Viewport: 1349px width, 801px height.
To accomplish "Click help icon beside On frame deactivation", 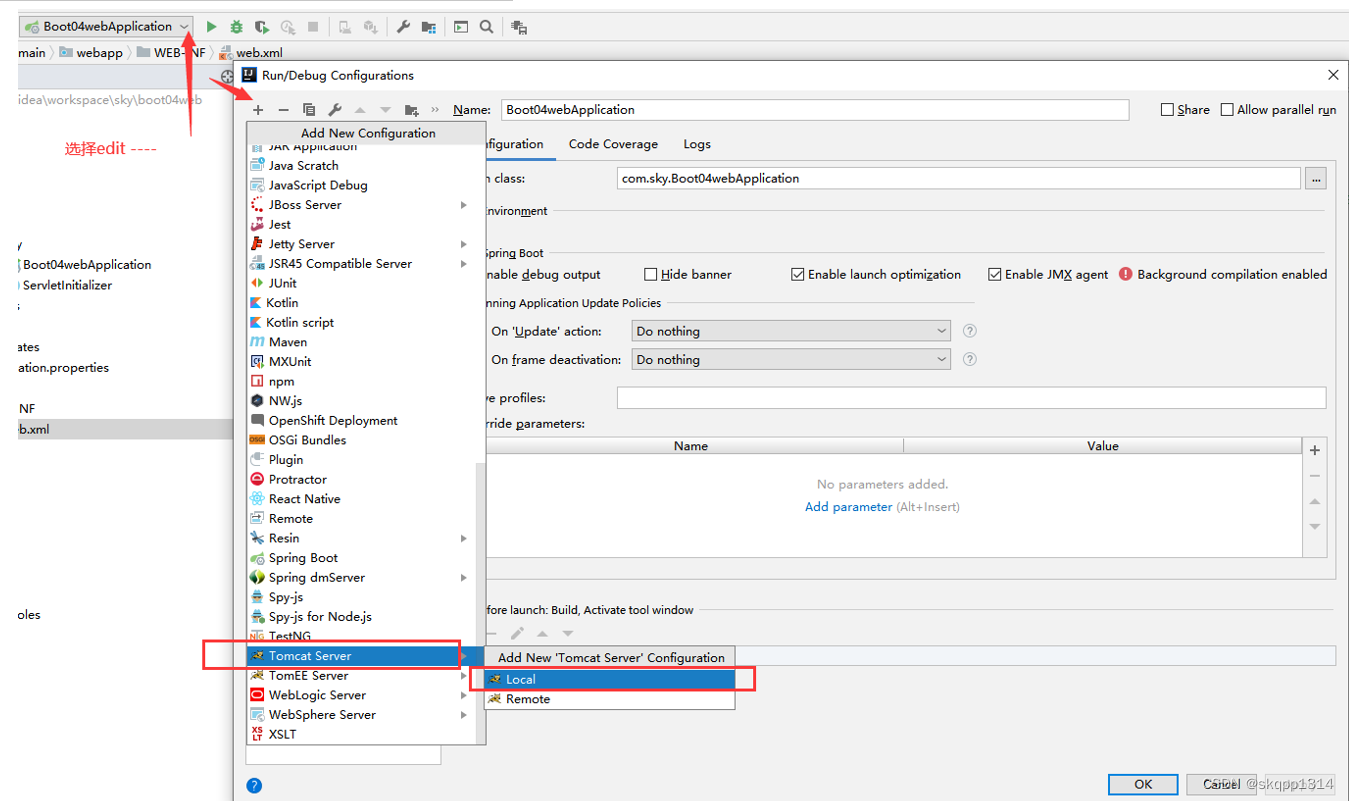I will [x=969, y=359].
